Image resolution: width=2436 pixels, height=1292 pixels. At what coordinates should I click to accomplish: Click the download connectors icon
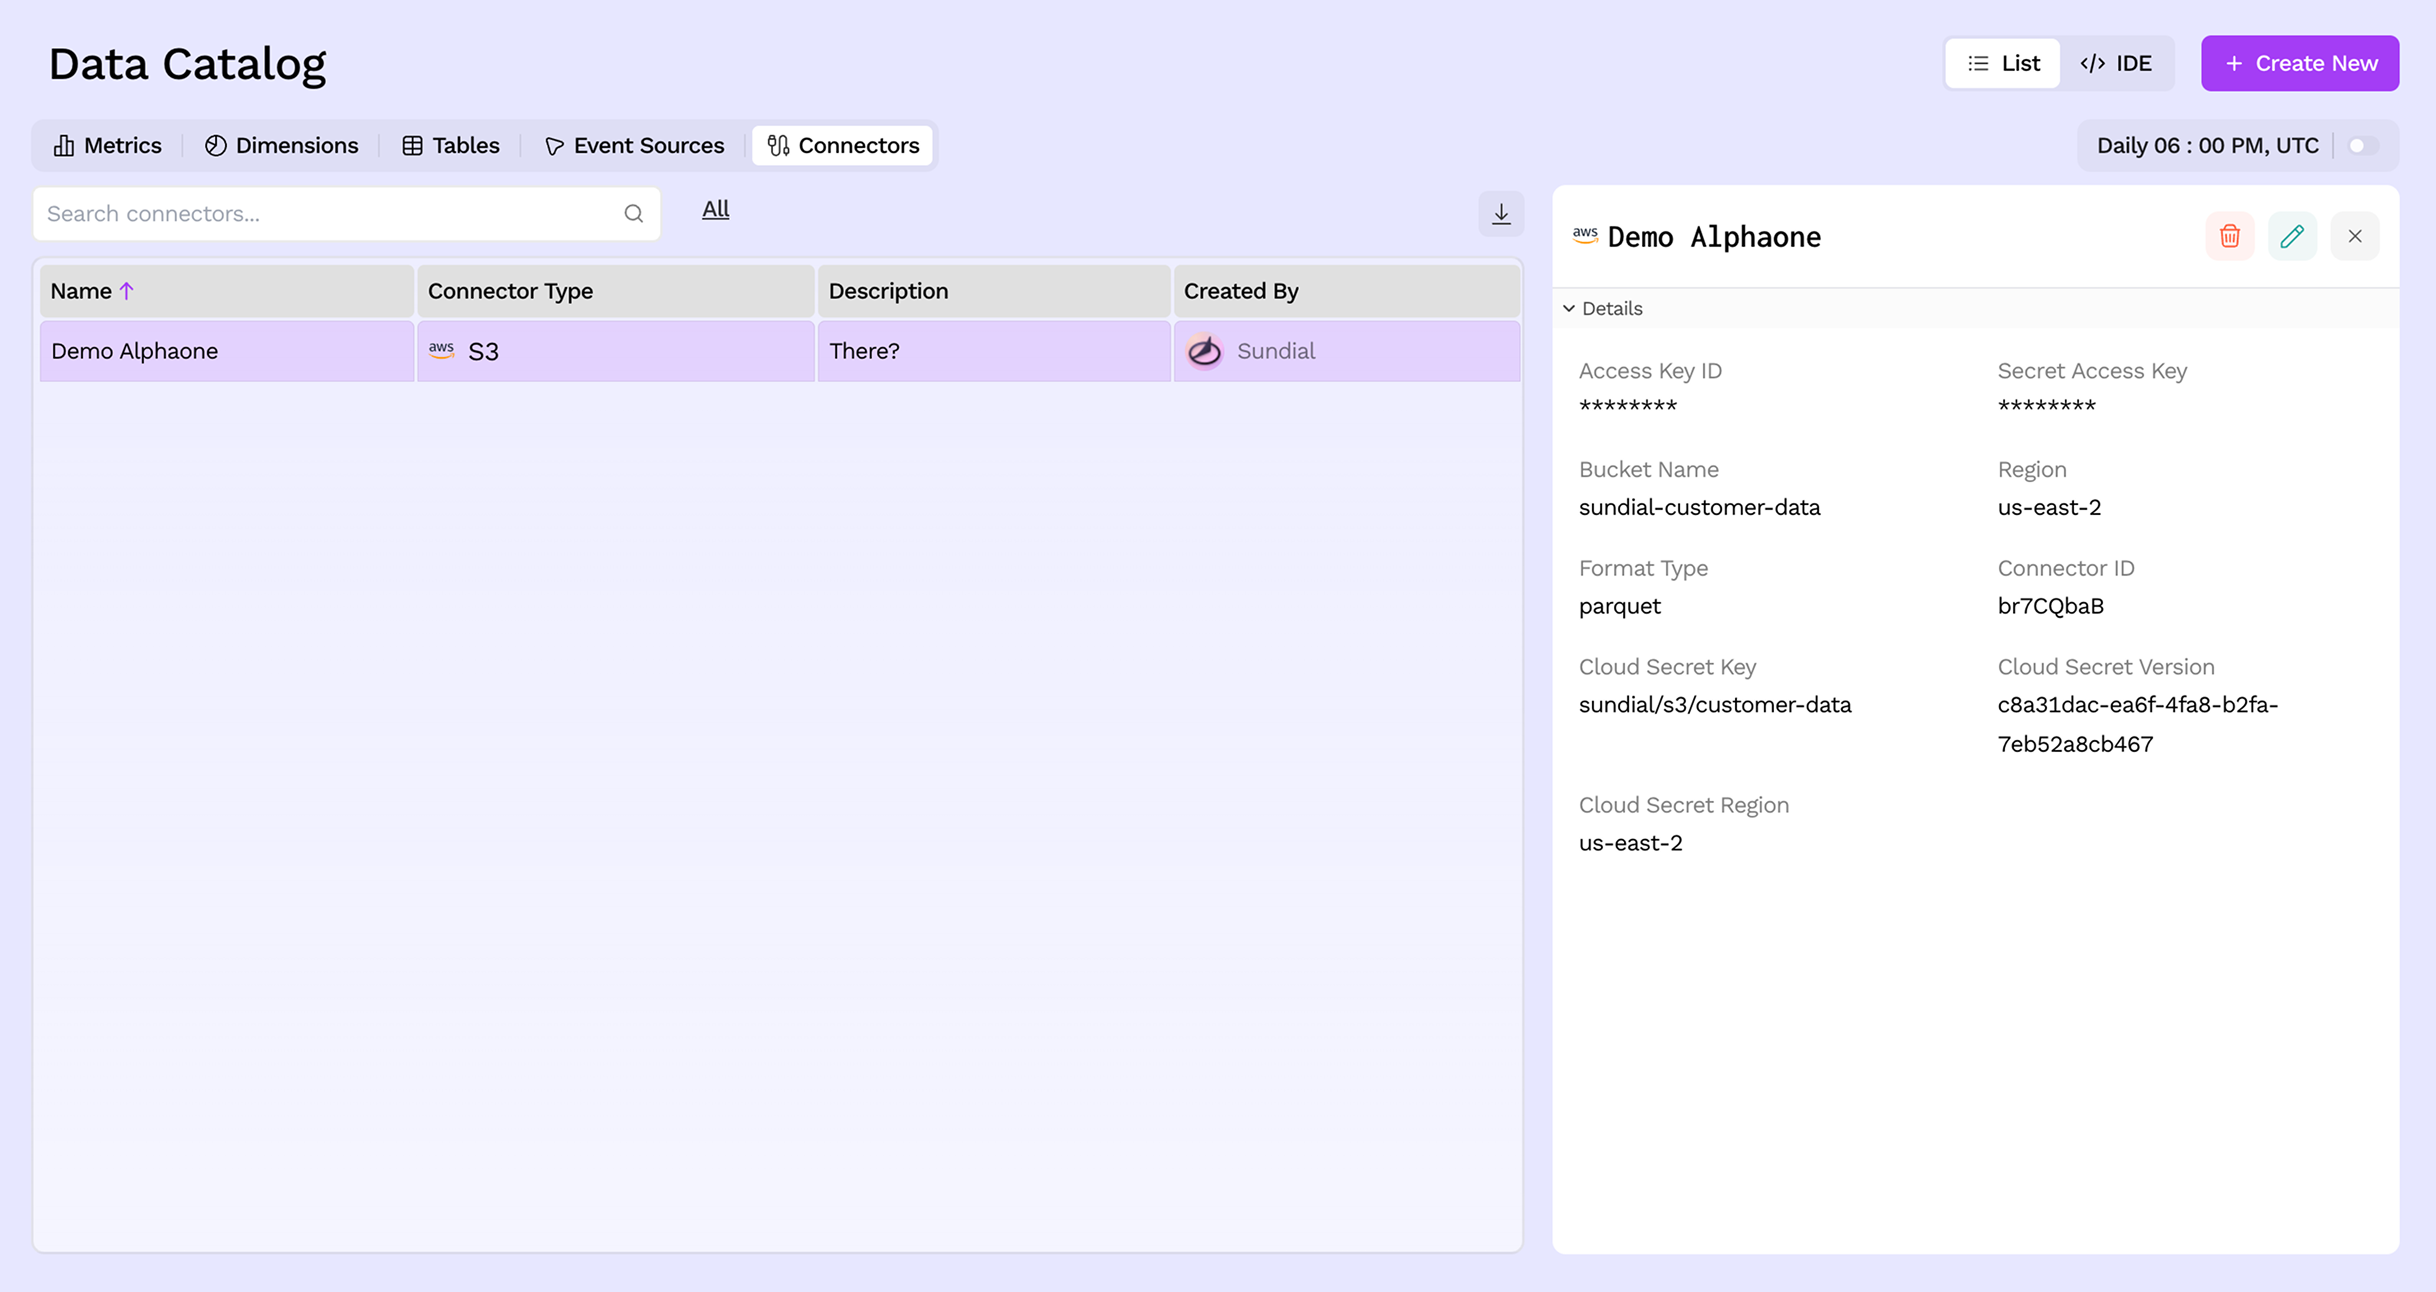(x=1500, y=213)
